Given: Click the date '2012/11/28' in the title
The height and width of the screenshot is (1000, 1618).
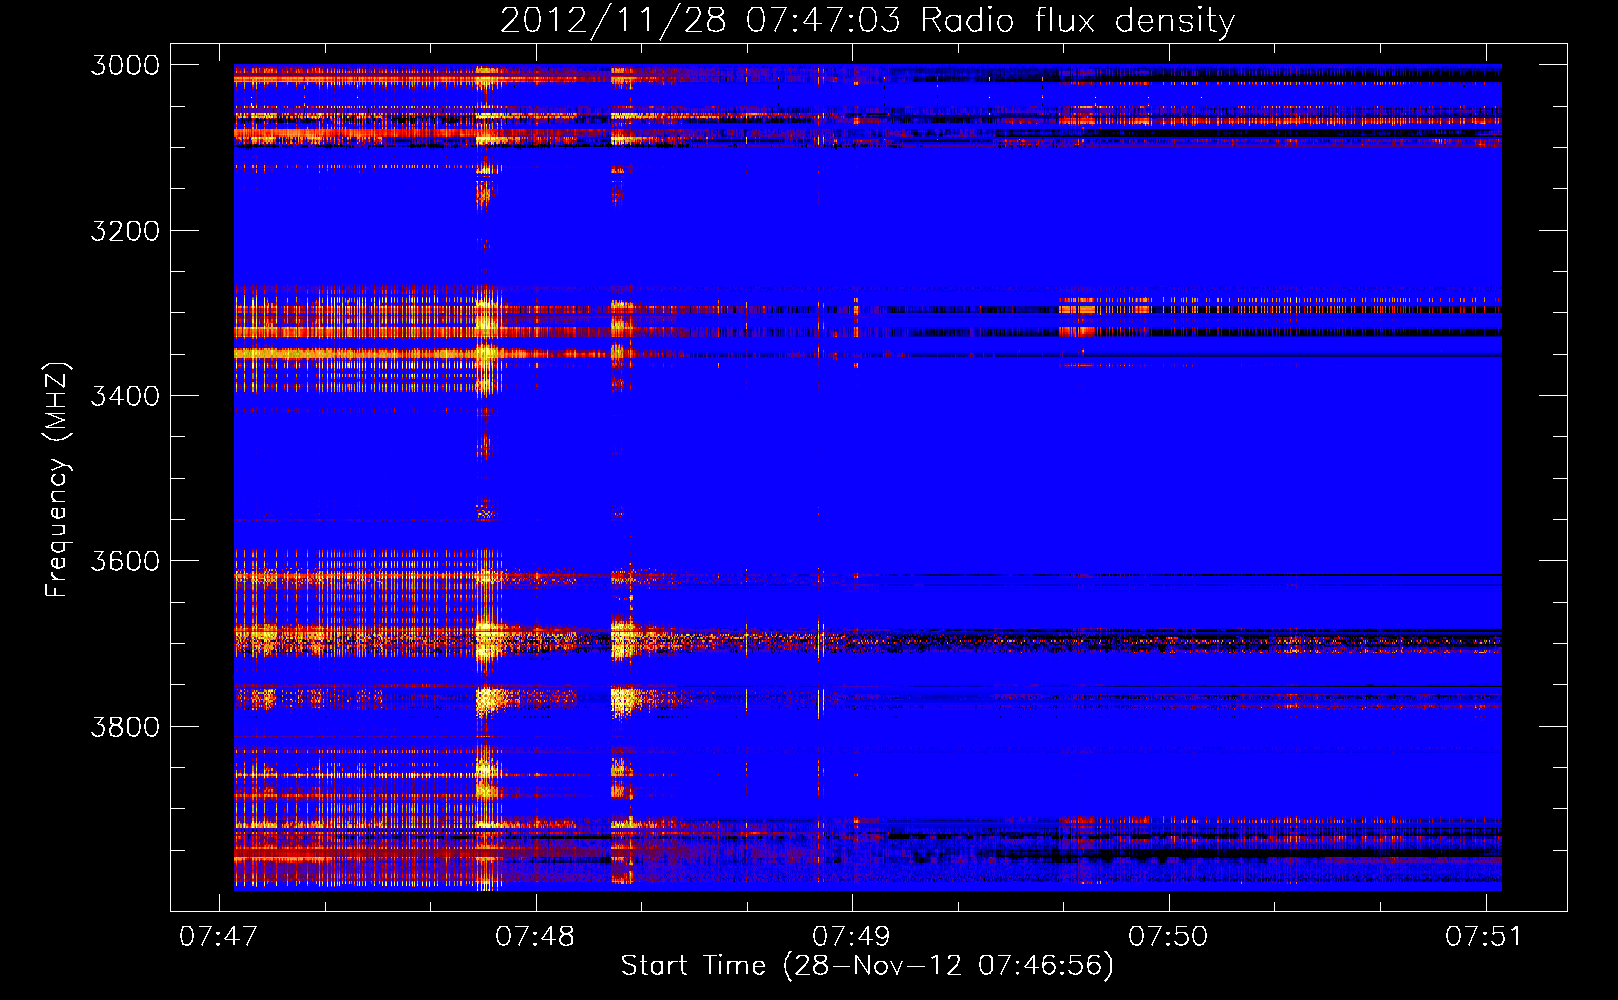Looking at the screenshot, I should 612,20.
